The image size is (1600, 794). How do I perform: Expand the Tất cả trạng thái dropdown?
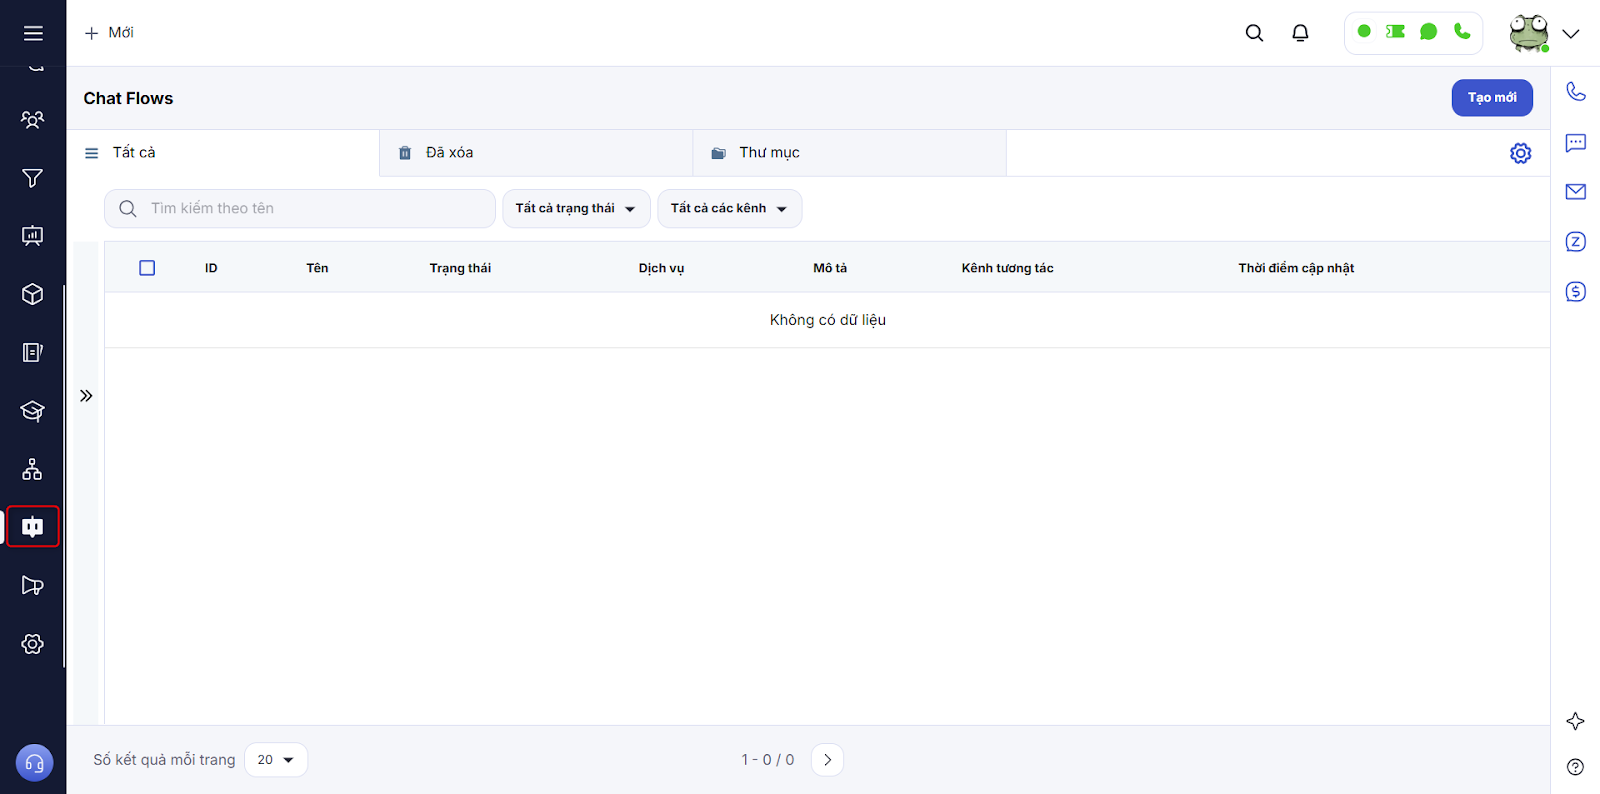click(x=576, y=209)
